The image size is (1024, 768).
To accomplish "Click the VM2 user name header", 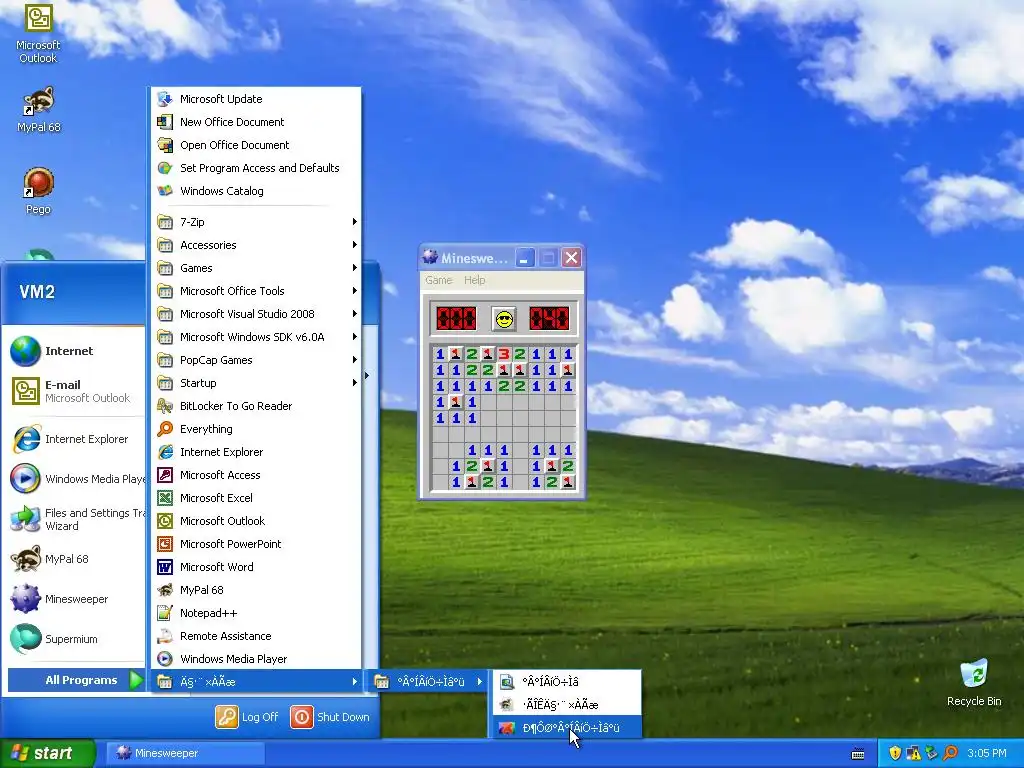I will click(x=37, y=291).
